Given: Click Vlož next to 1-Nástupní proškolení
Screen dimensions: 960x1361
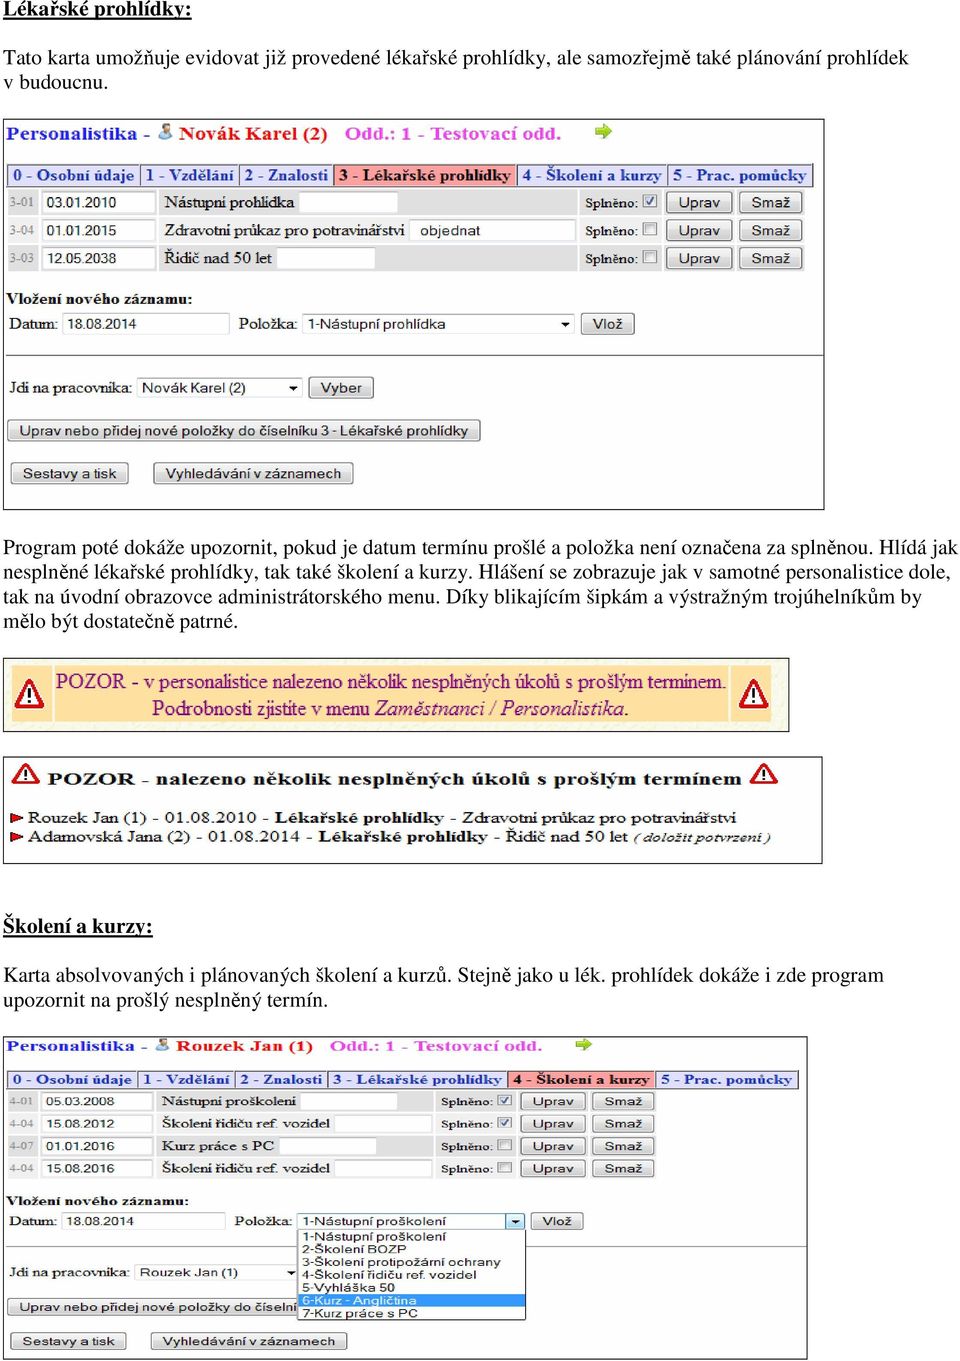Looking at the screenshot, I should coord(557,1221).
